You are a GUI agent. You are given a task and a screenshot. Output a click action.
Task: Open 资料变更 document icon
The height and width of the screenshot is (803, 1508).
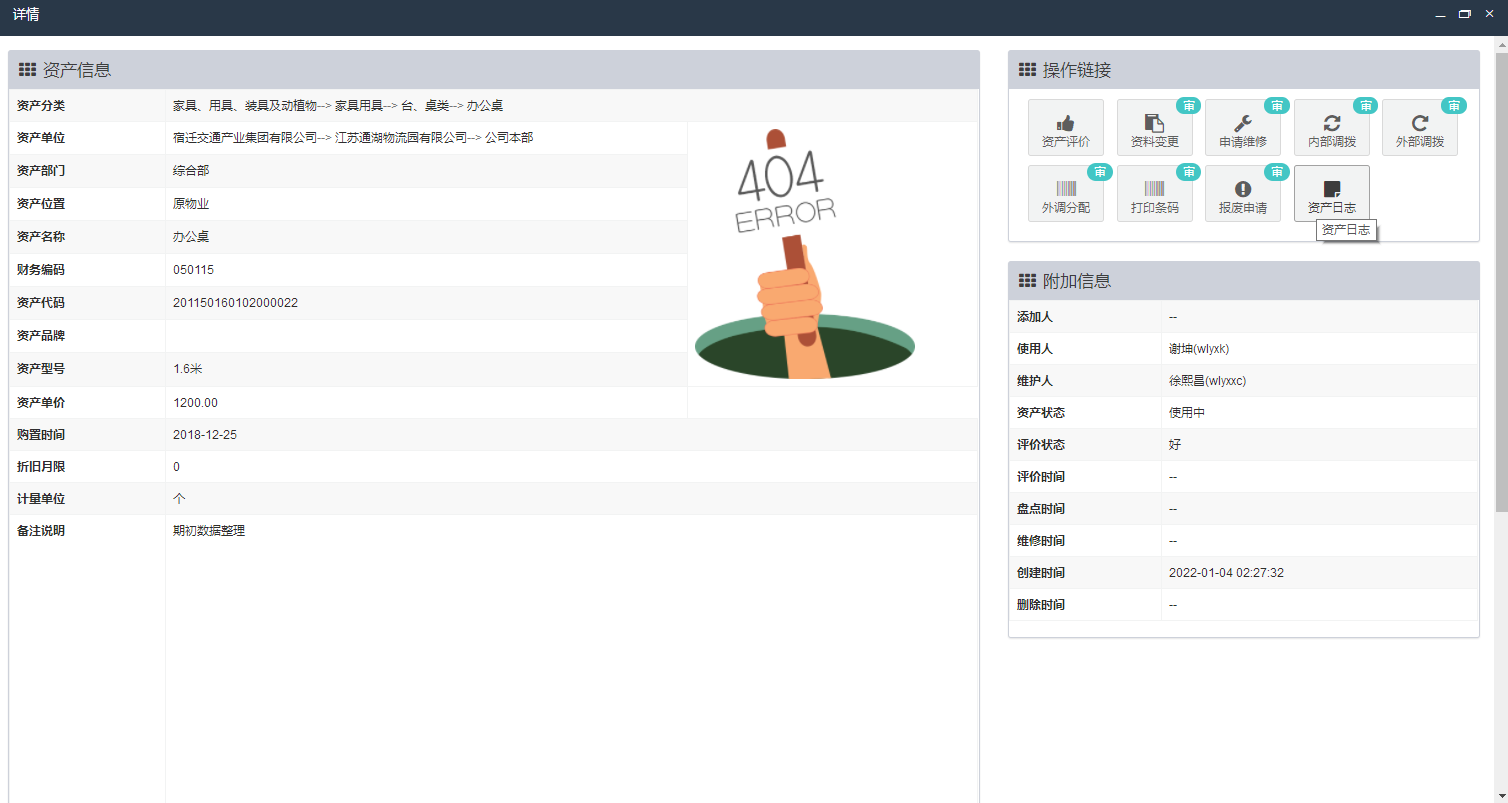[x=1154, y=123]
